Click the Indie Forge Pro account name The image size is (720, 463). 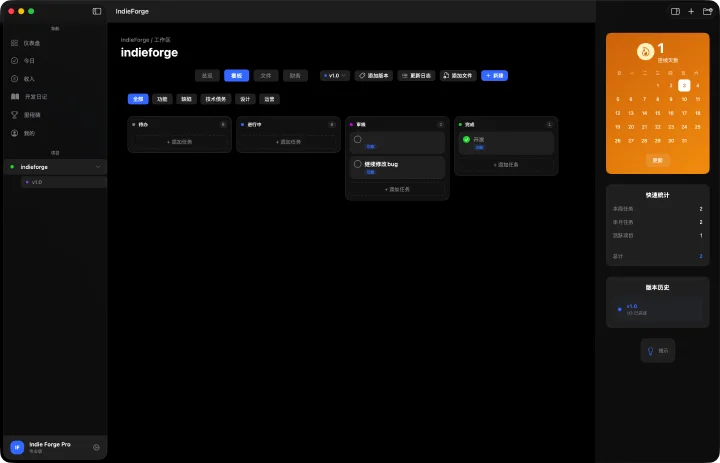click(x=50, y=444)
